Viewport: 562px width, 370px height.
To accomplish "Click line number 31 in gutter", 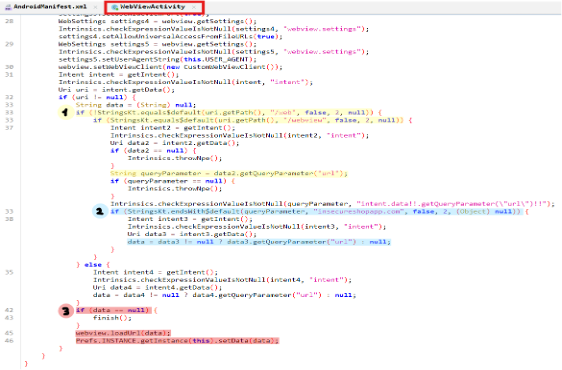I will pos(9,75).
